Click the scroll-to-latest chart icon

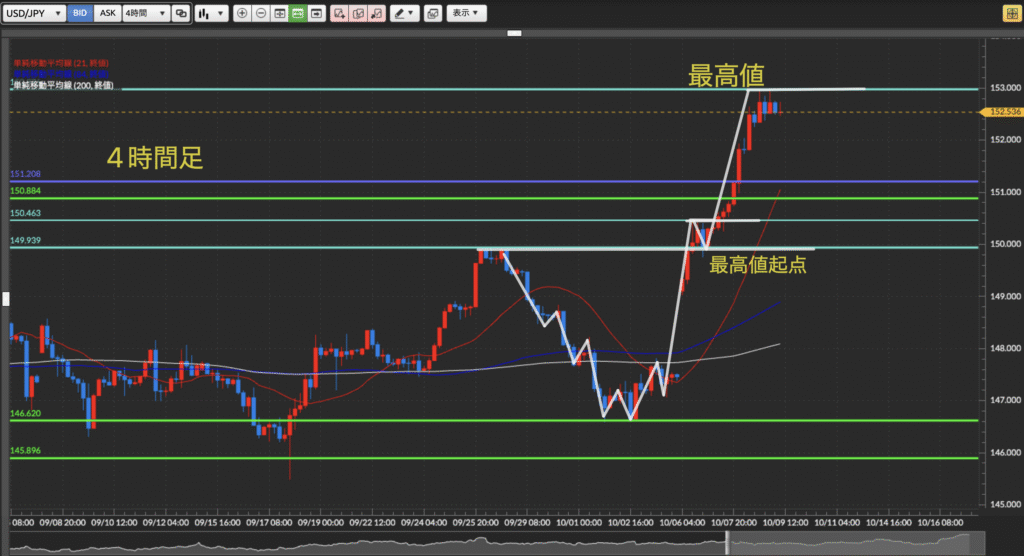pos(316,14)
